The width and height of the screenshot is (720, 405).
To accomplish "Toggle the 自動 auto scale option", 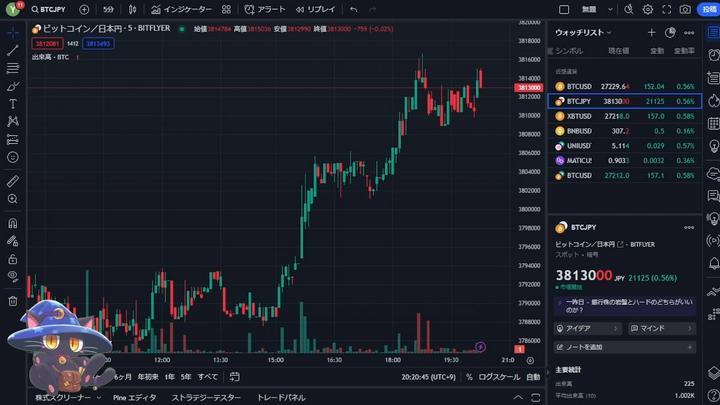I will (533, 377).
